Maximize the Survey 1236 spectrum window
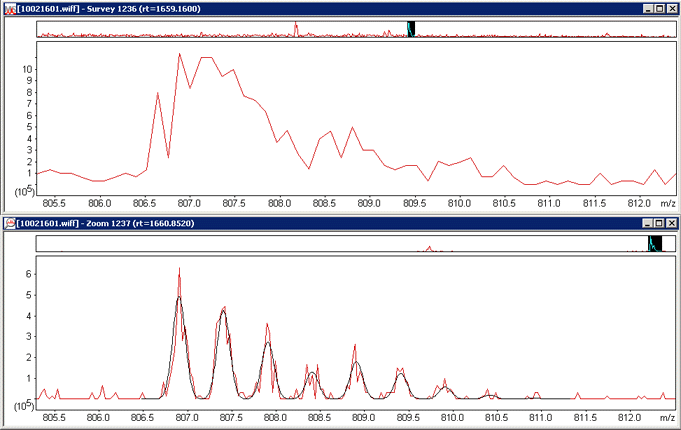The height and width of the screenshot is (430, 681). [x=657, y=9]
